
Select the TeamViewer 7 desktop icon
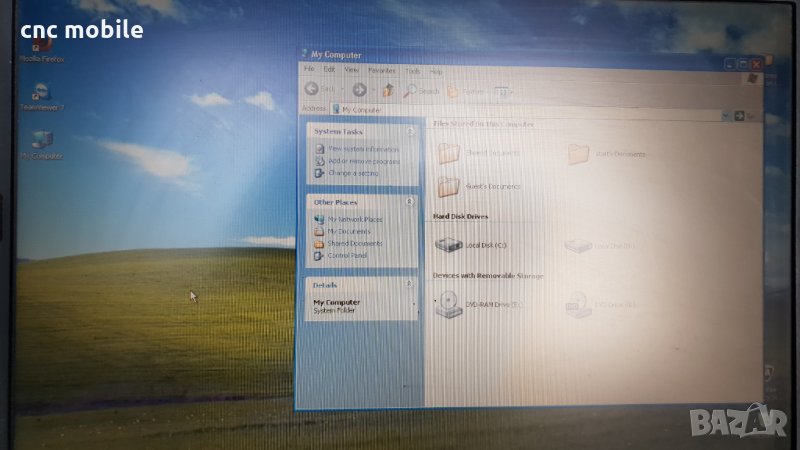coord(42,94)
